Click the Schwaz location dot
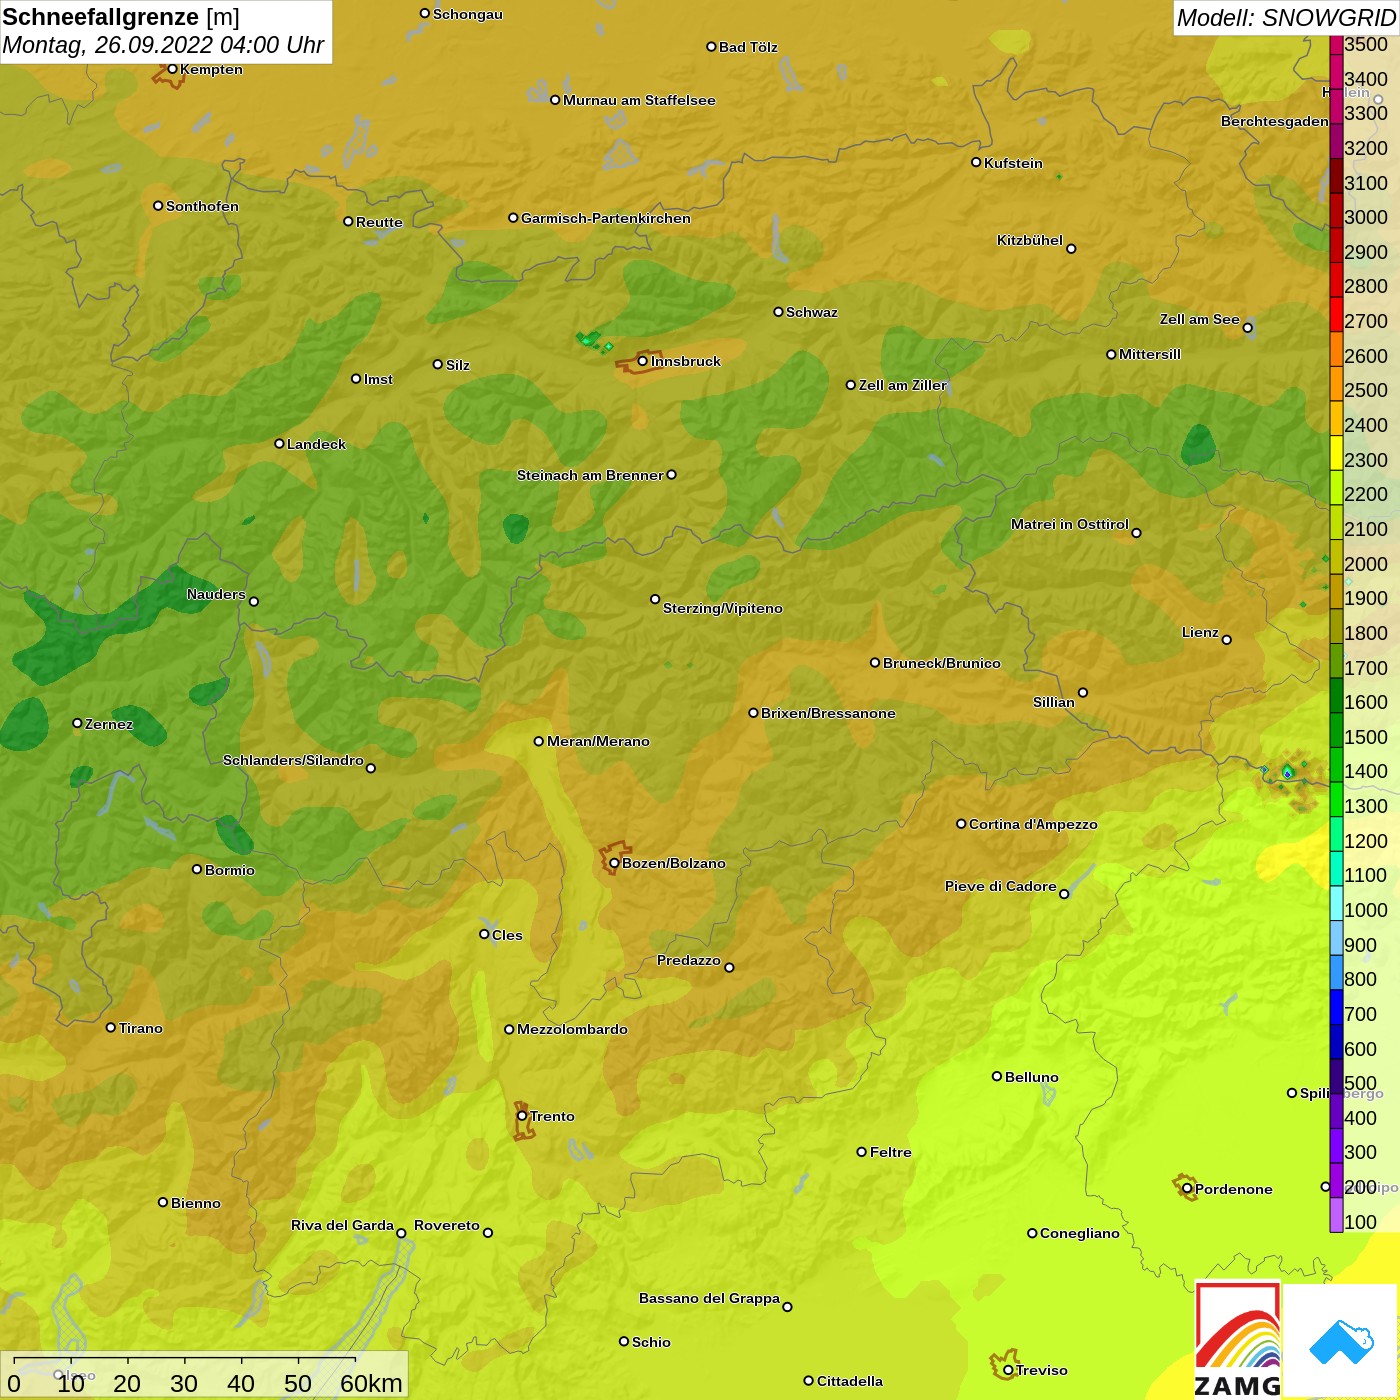Viewport: 1400px width, 1400px height. point(778,311)
